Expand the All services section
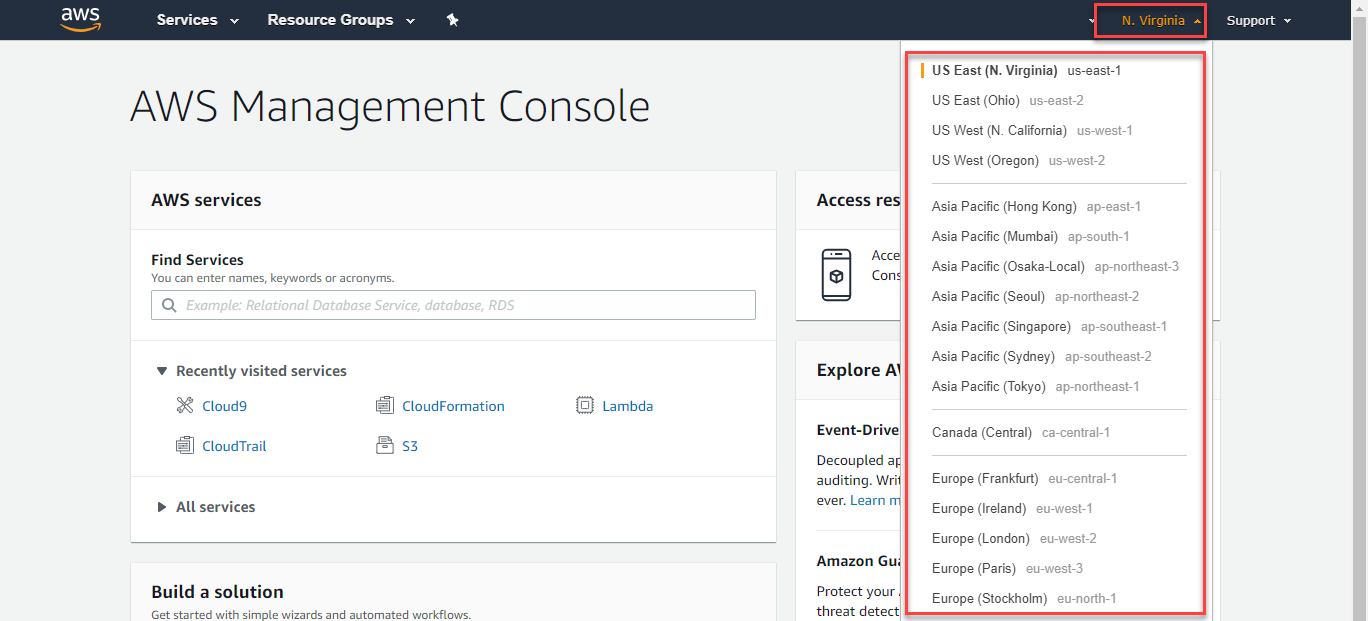Screen dimensions: 1368x621 205,507
